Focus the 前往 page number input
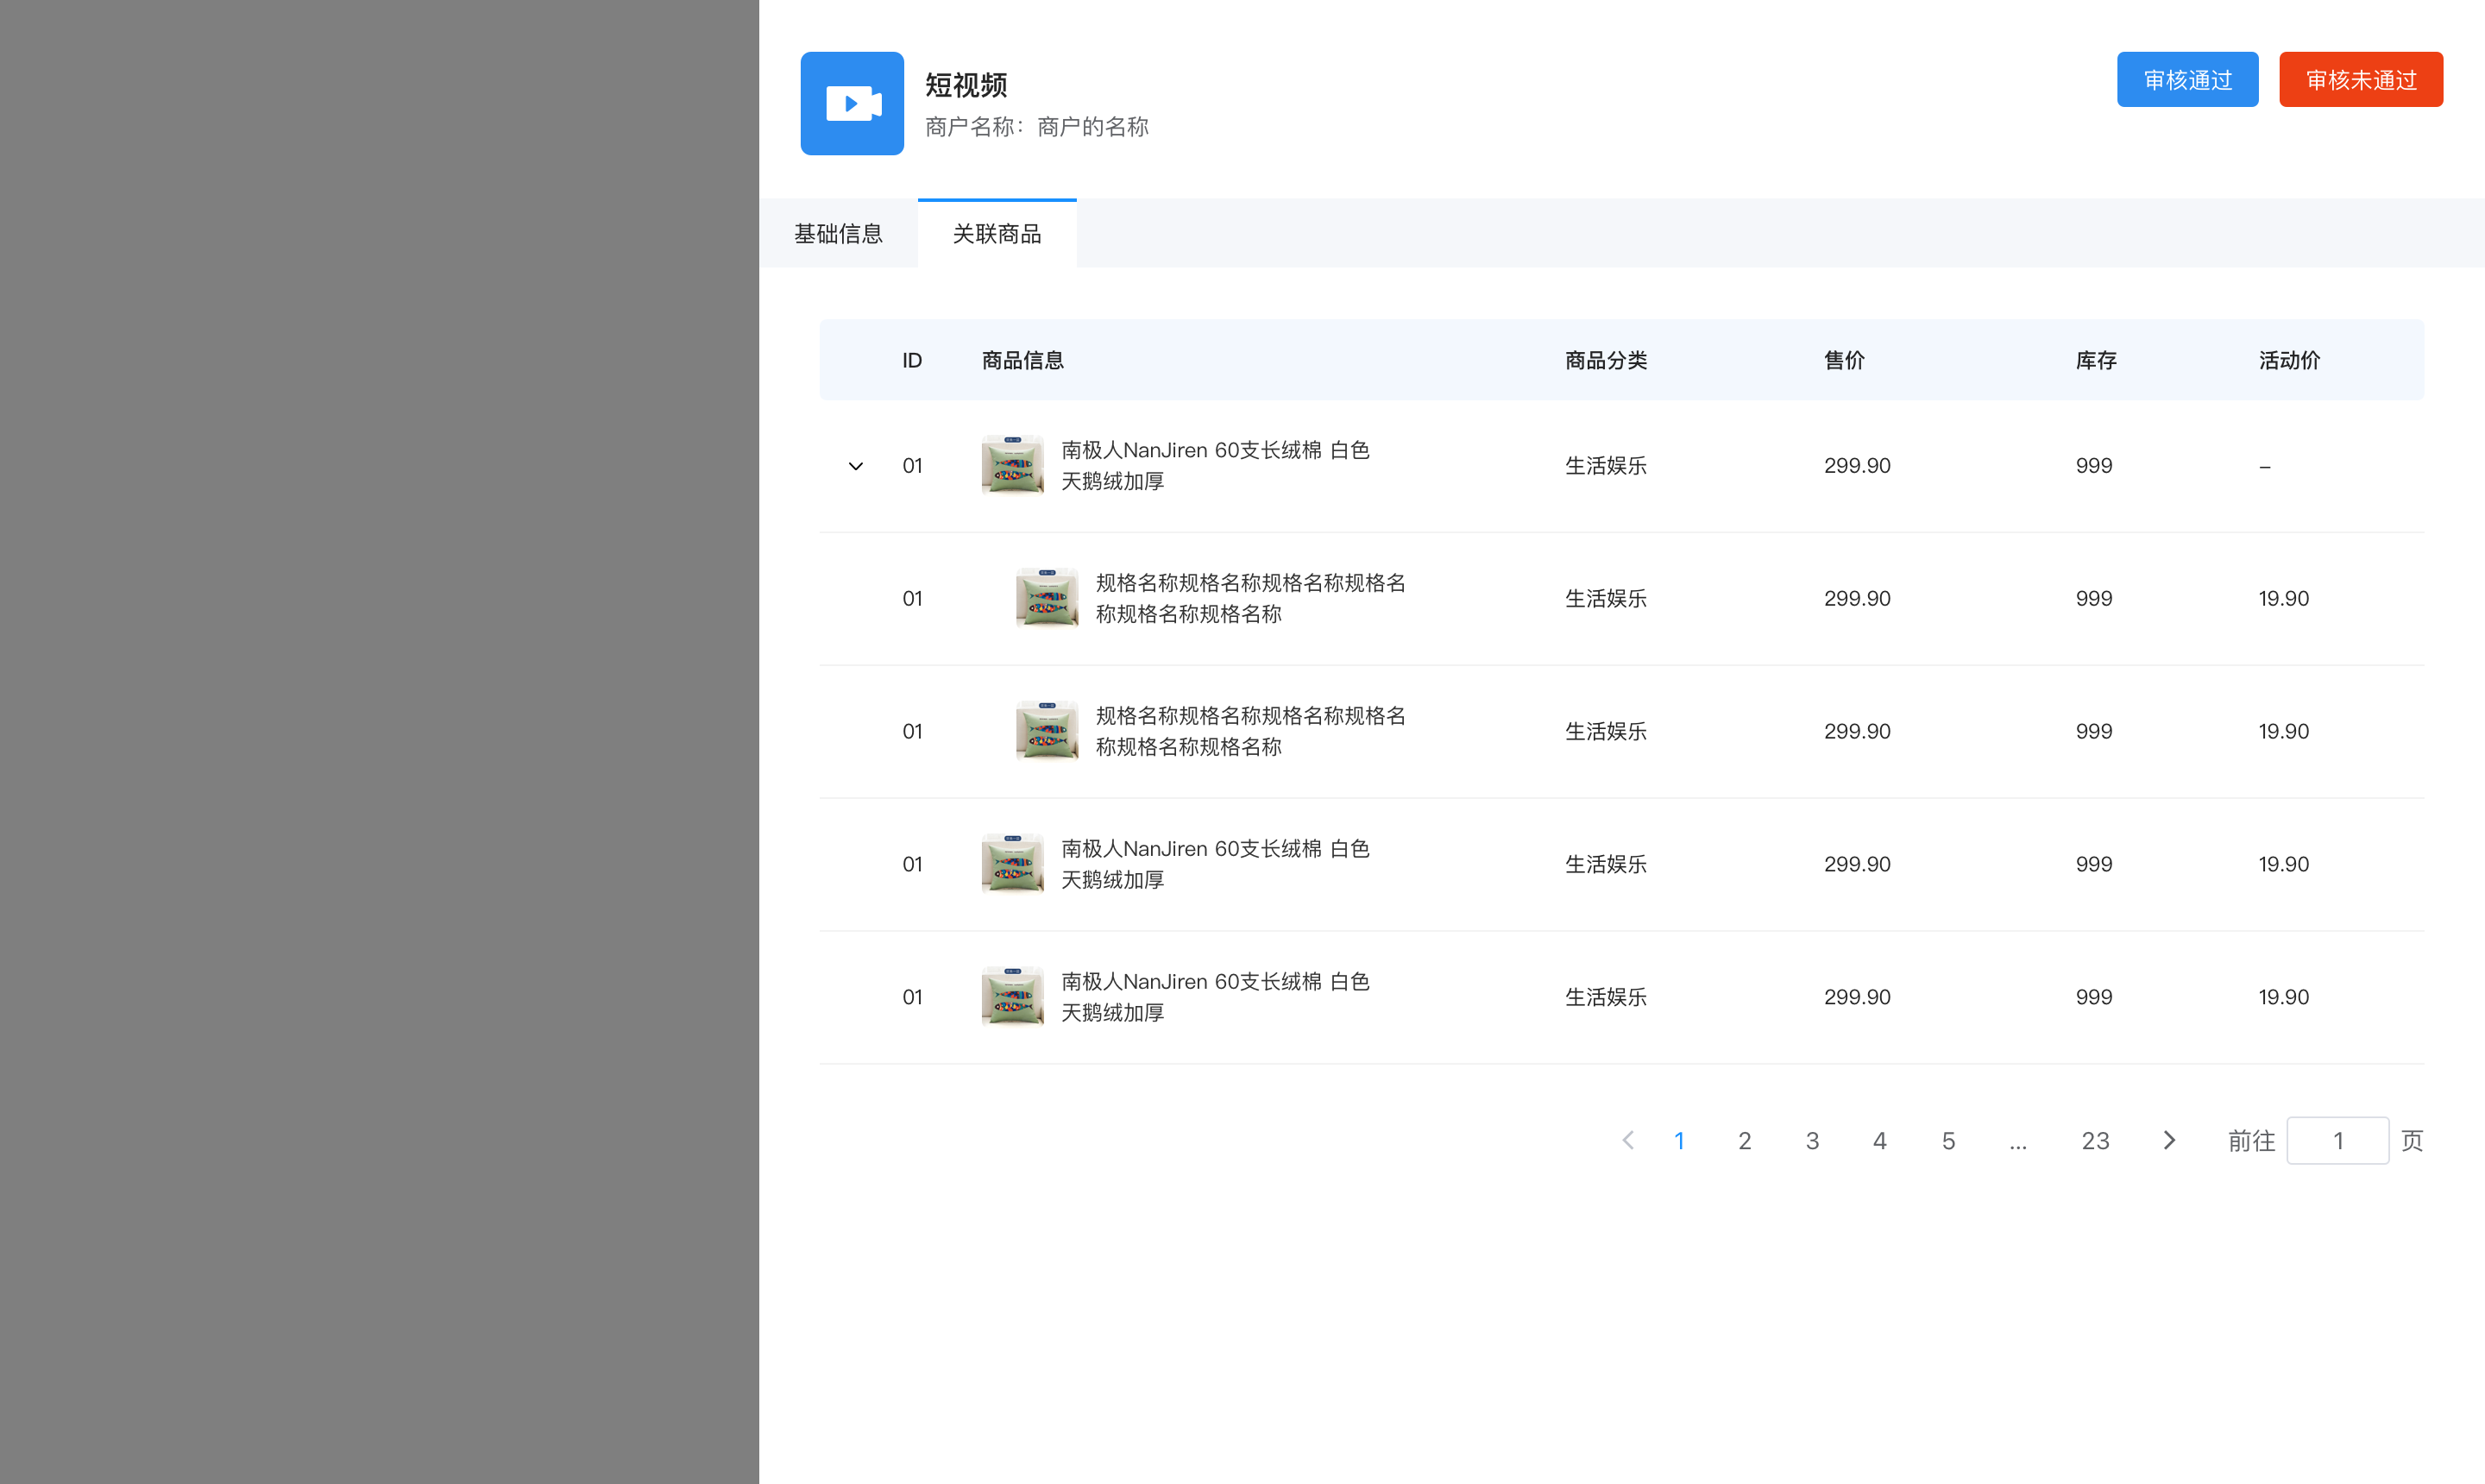Screen dimensions: 2485x1484 pyautogui.click(x=2337, y=1141)
